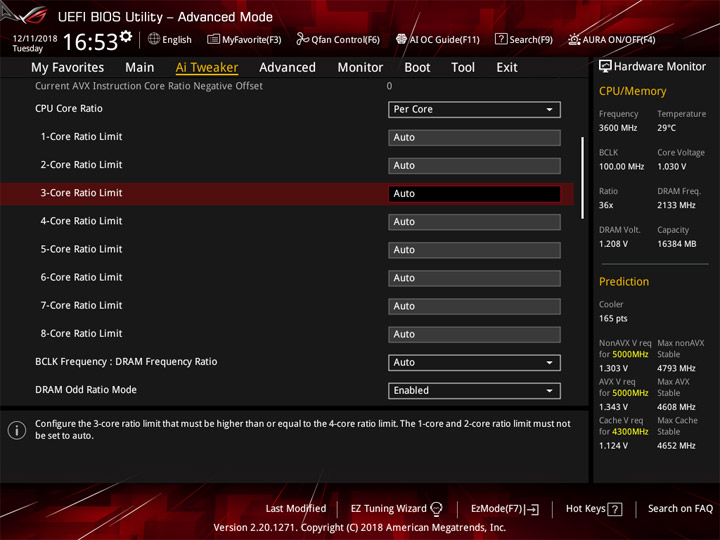Select the 8-Core Ratio Limit label
720x540 pixels.
click(x=81, y=334)
